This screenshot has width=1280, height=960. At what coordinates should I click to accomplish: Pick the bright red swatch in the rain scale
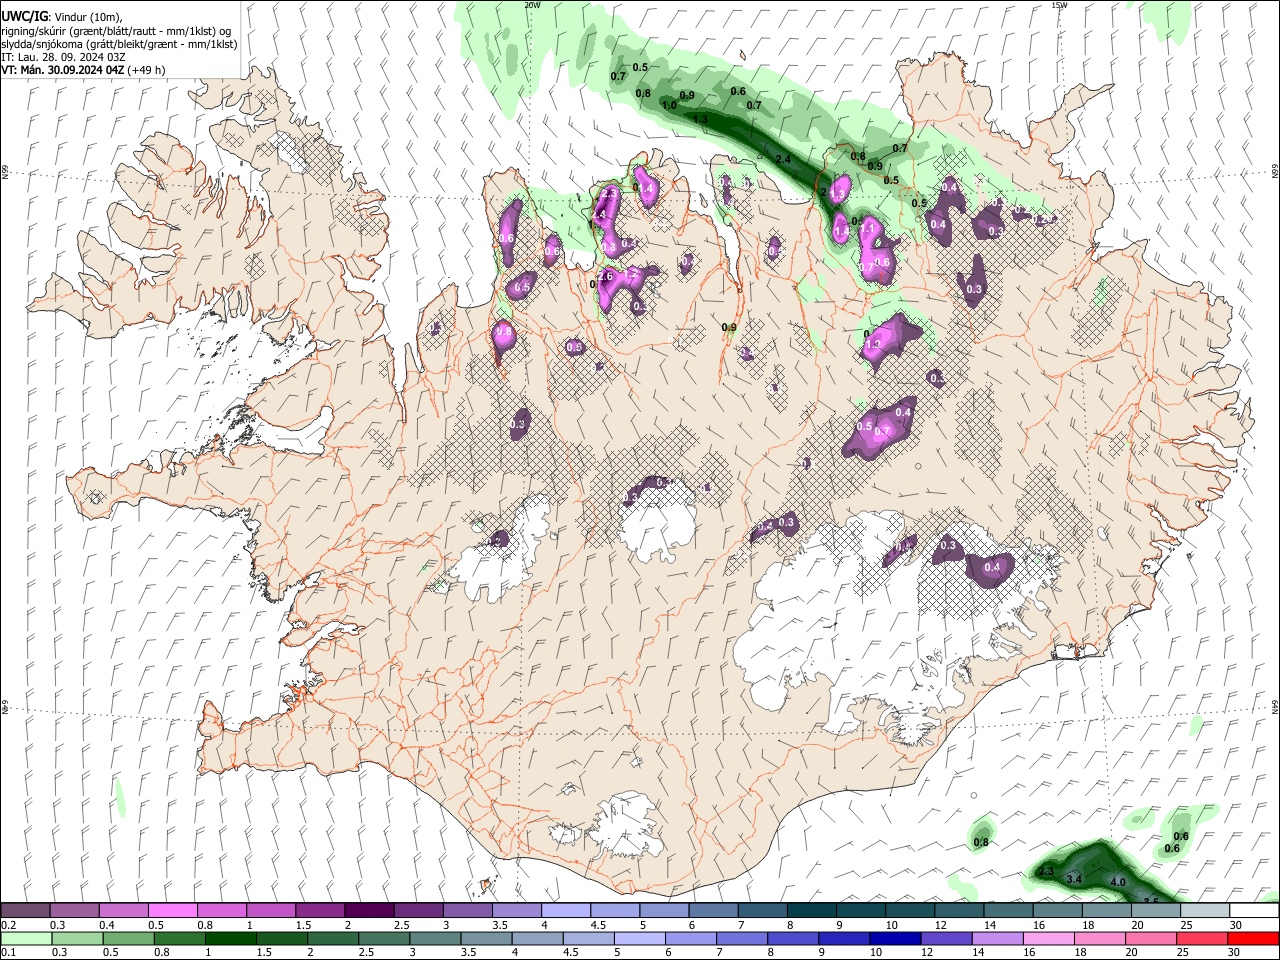[1253, 938]
